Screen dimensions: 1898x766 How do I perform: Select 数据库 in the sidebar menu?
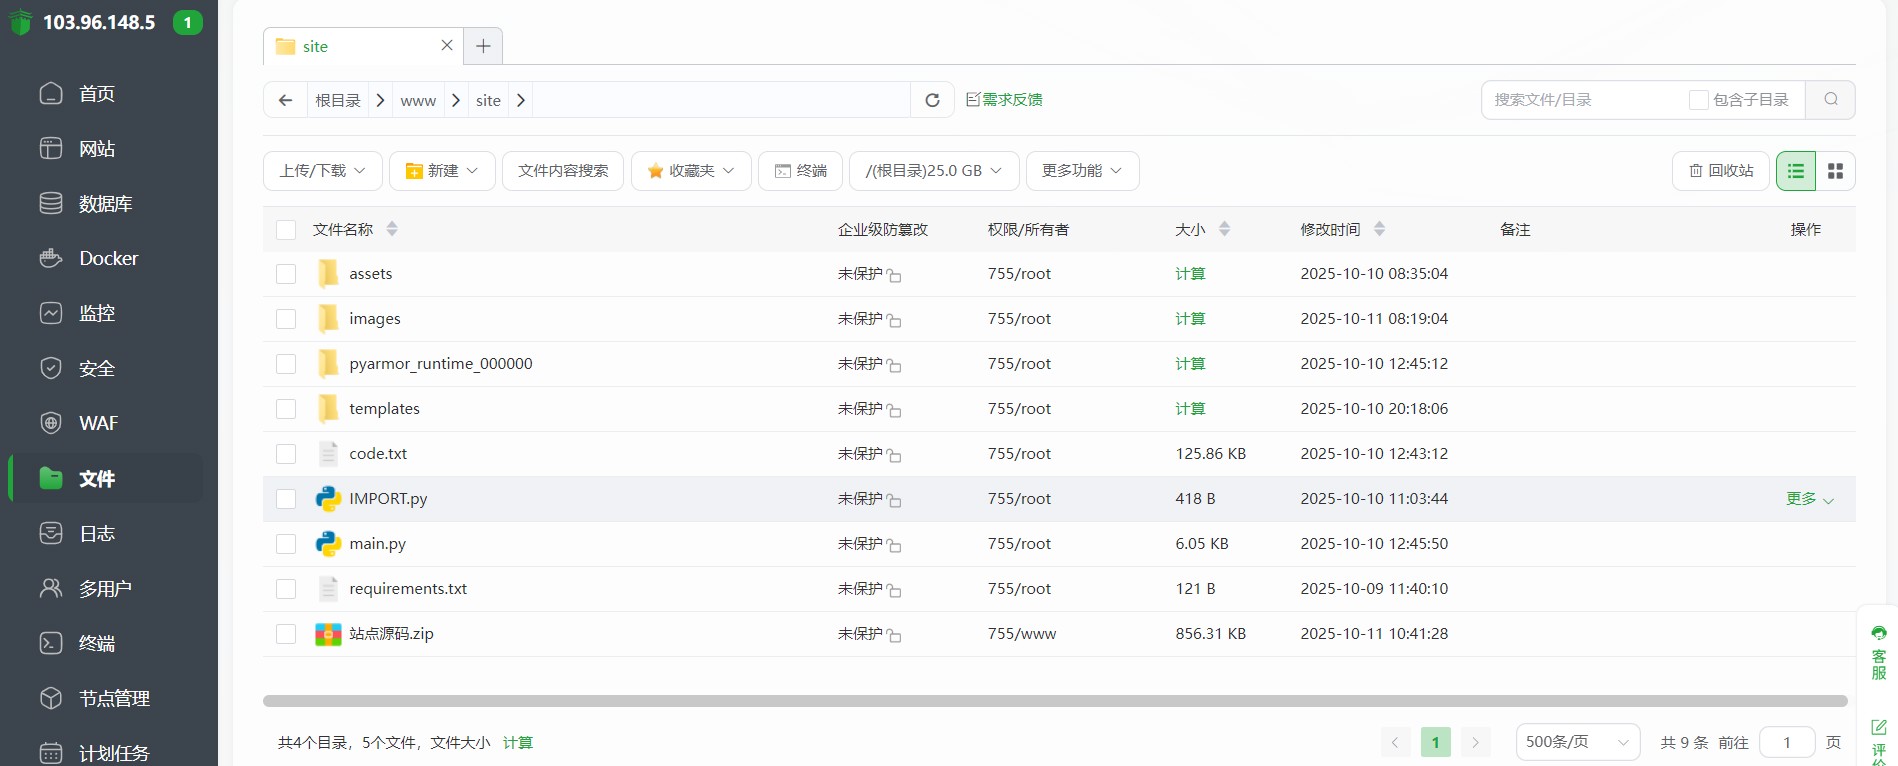(105, 203)
